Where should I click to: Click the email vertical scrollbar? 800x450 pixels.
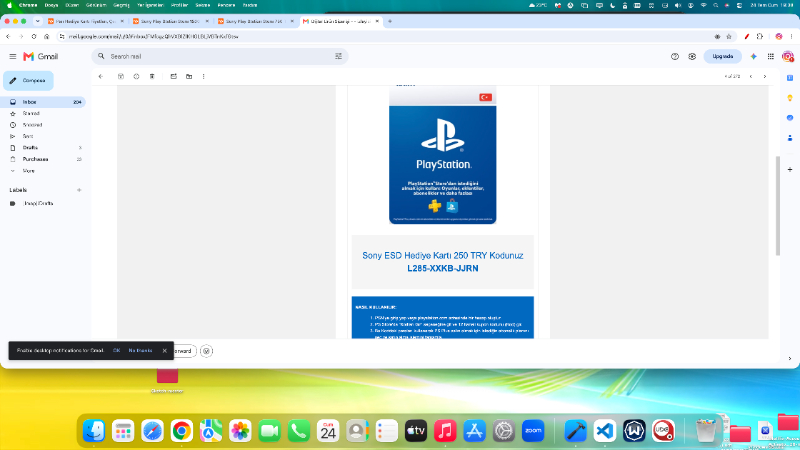click(x=778, y=205)
